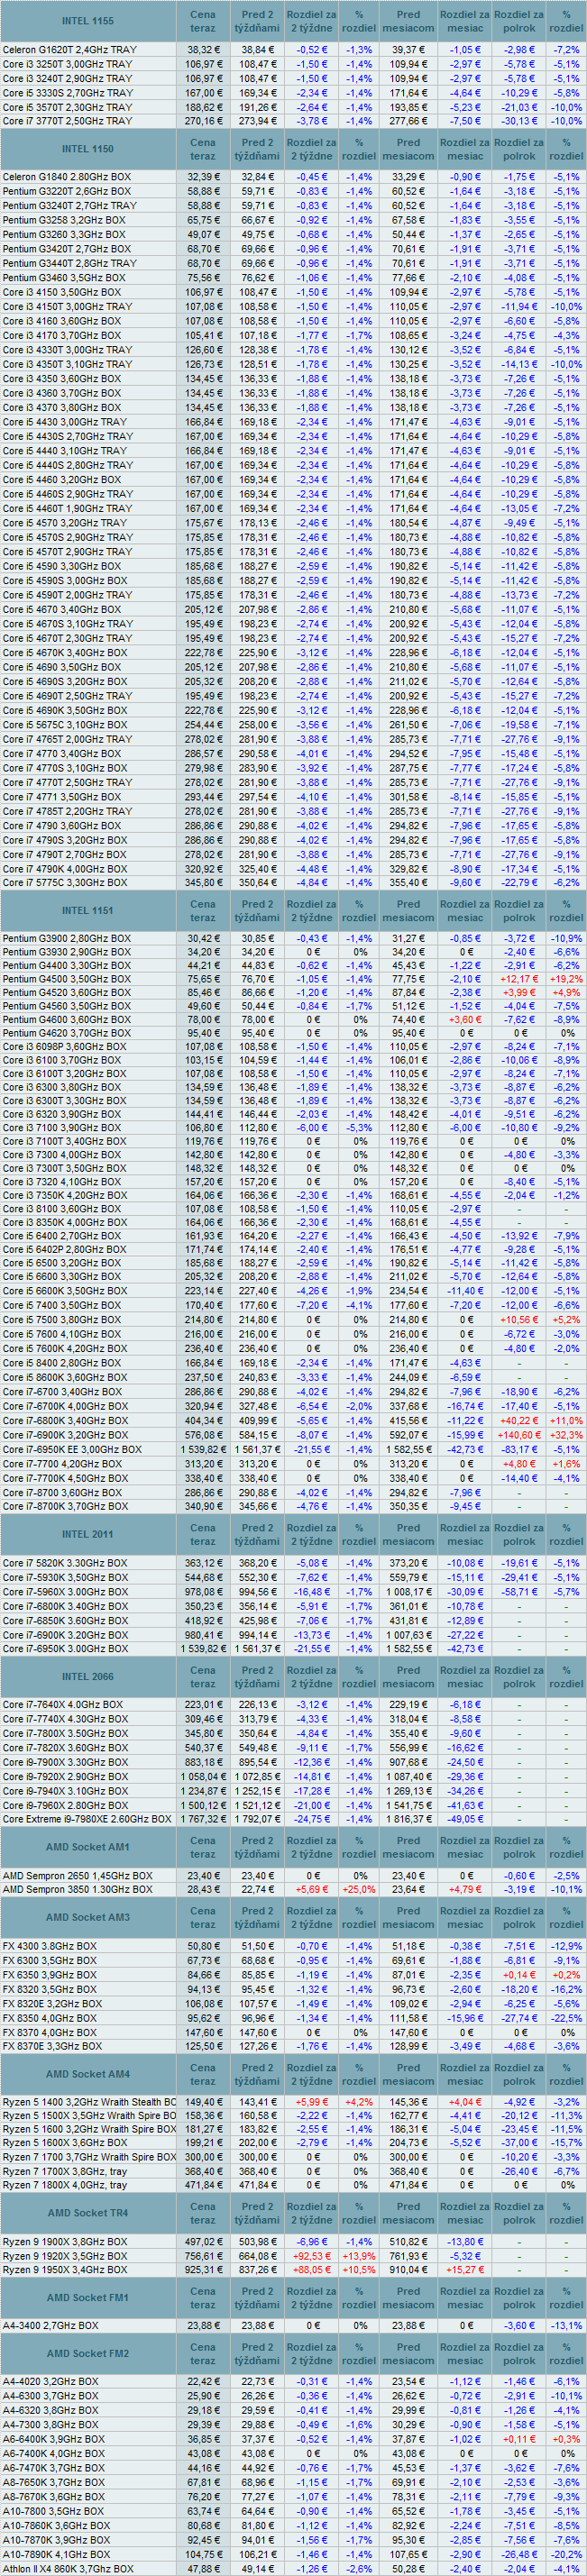Viewport: 587px width, 2576px height.
Task: Select row name AMD Sempron 3850 1.30GHz BOX
Action: [78, 1890]
